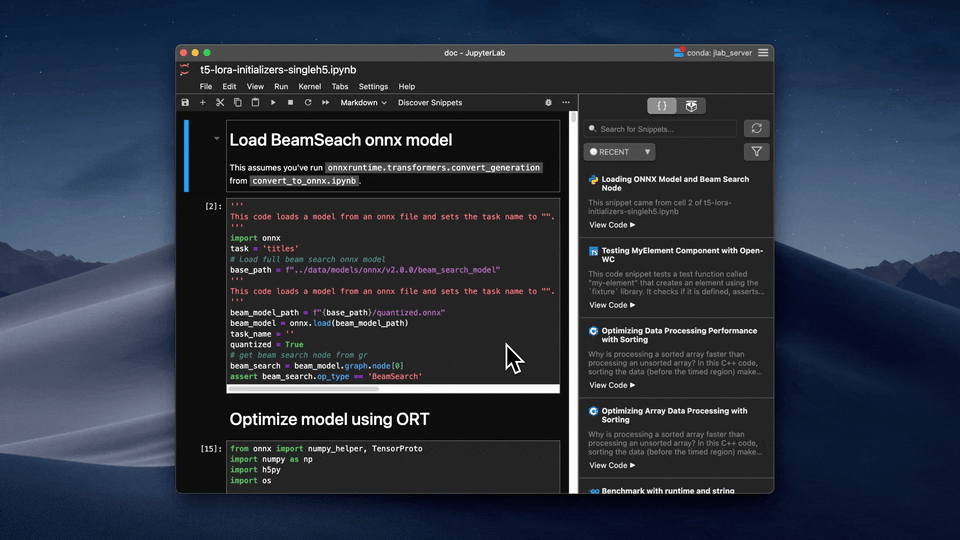Cut the selected cell using scissors icon

pos(220,103)
